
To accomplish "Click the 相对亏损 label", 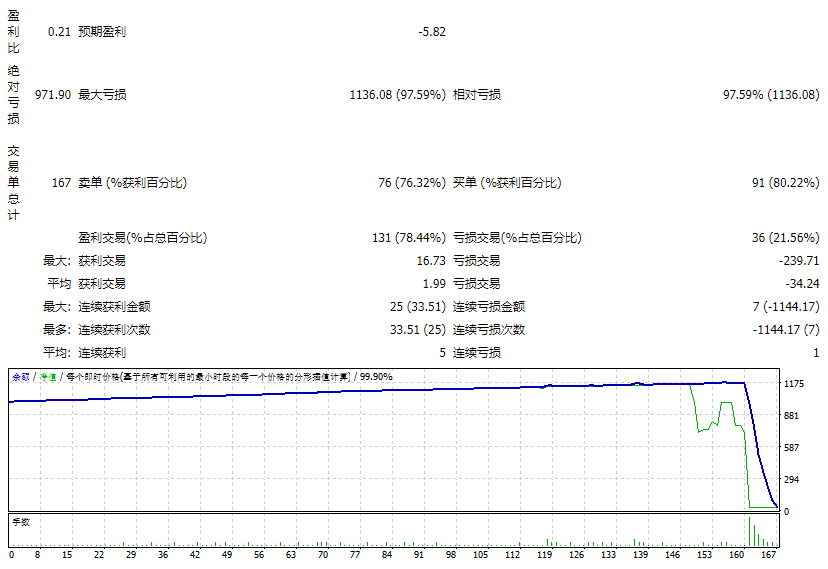I will 477,95.
